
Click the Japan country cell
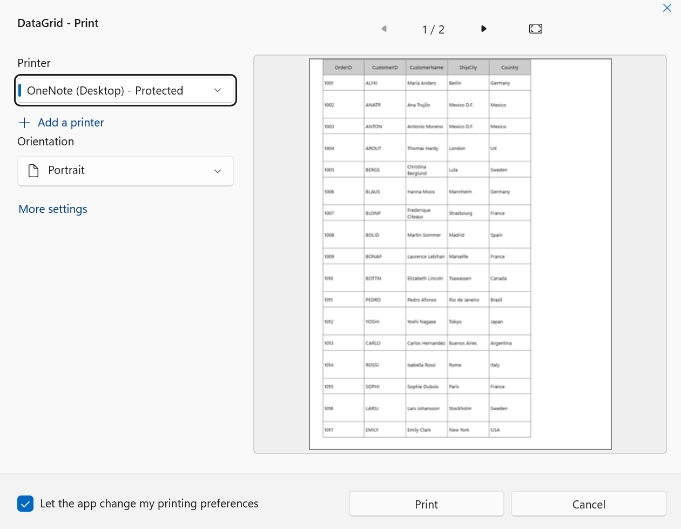pyautogui.click(x=509, y=321)
